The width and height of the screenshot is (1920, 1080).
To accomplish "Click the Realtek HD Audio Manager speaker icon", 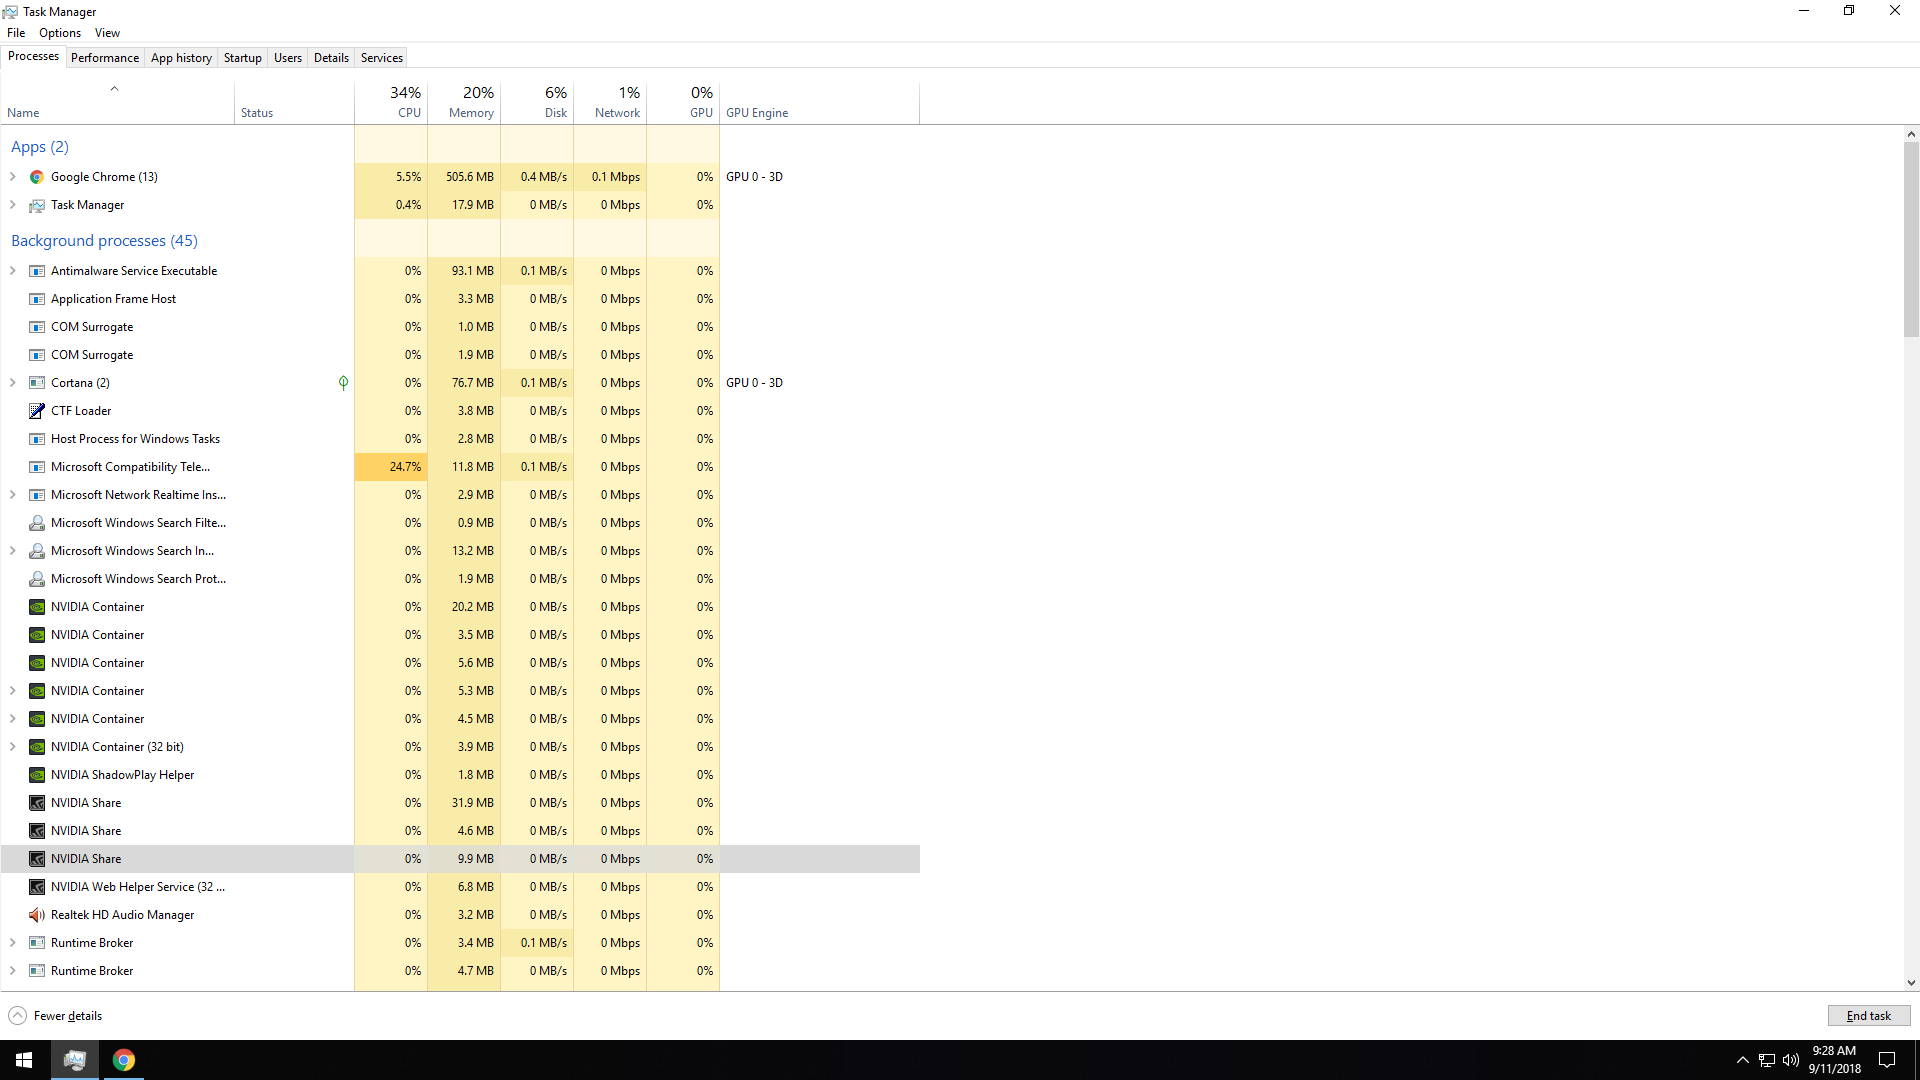I will coord(37,915).
